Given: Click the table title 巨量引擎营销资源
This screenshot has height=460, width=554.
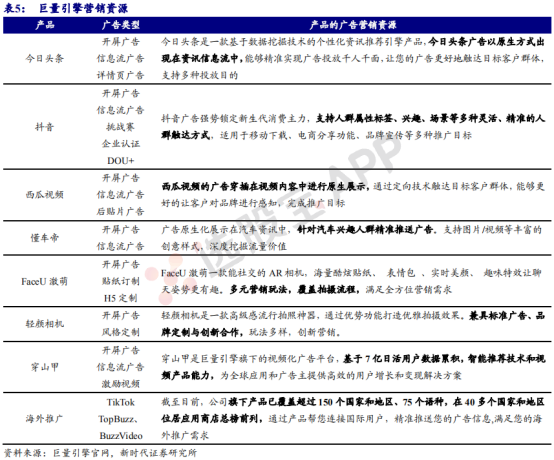Looking at the screenshot, I should pyautogui.click(x=83, y=8).
